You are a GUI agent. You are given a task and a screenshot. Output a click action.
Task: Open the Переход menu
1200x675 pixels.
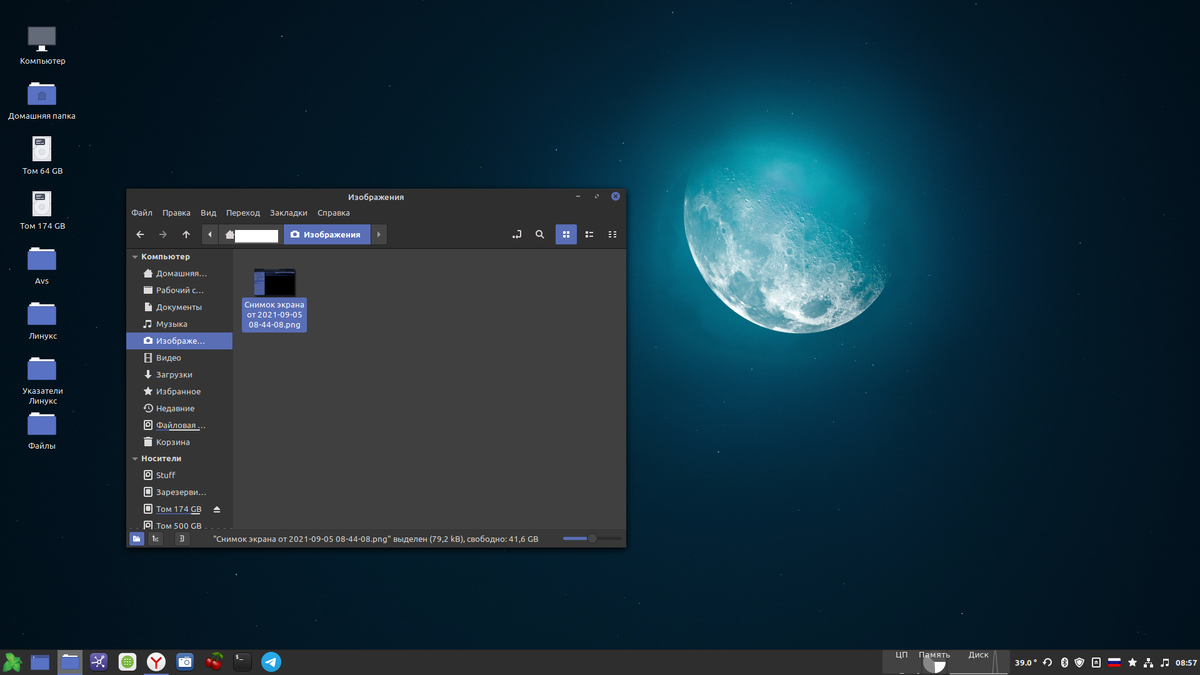coord(243,213)
